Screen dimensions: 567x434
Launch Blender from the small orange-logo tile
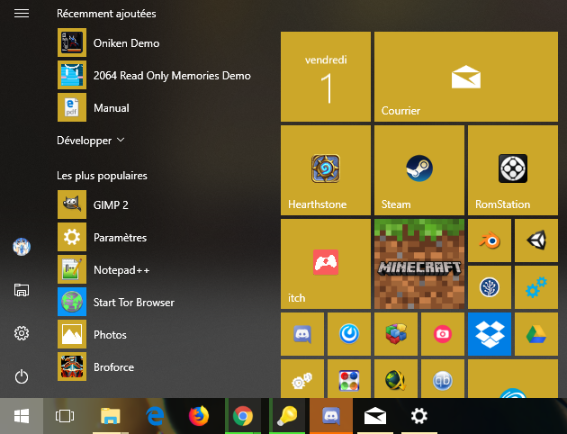489,240
